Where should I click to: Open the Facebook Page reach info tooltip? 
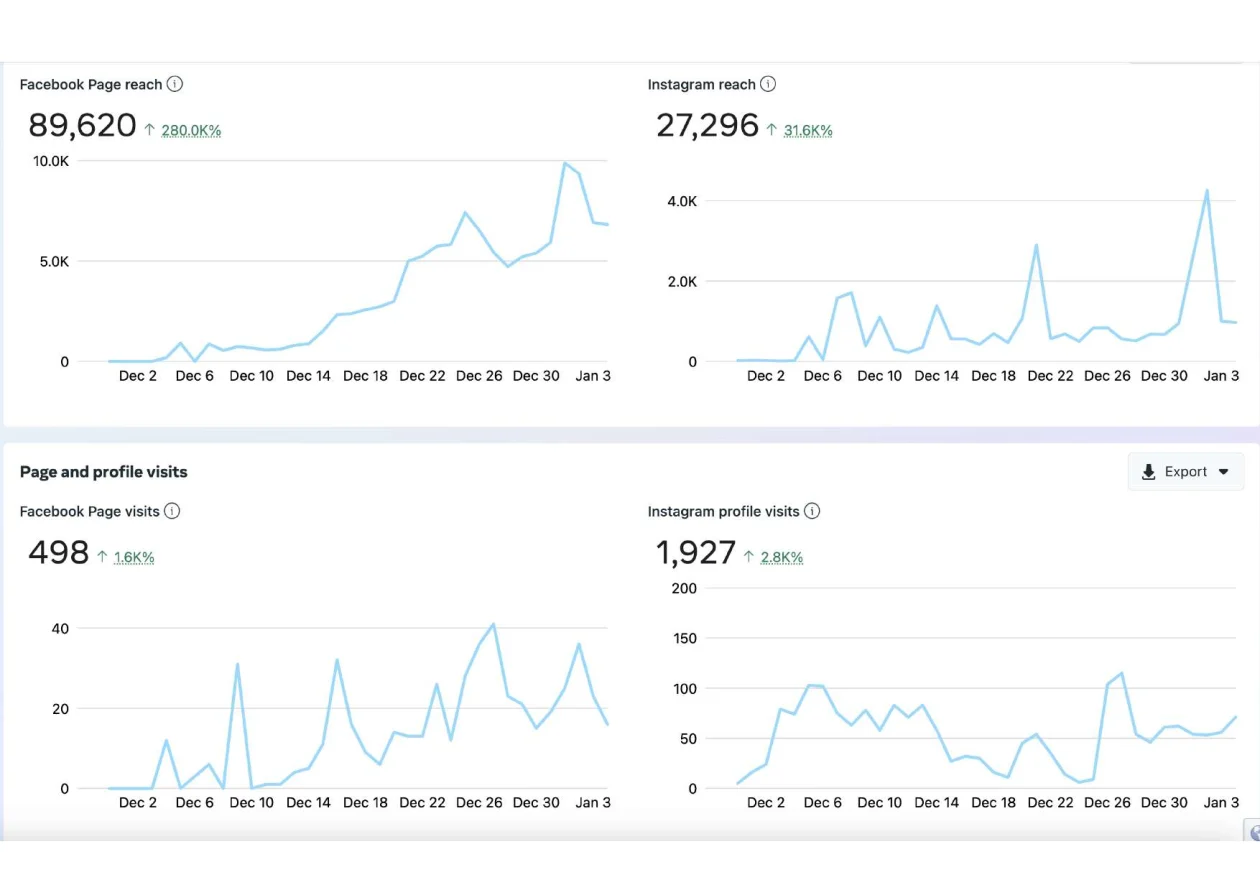176,84
